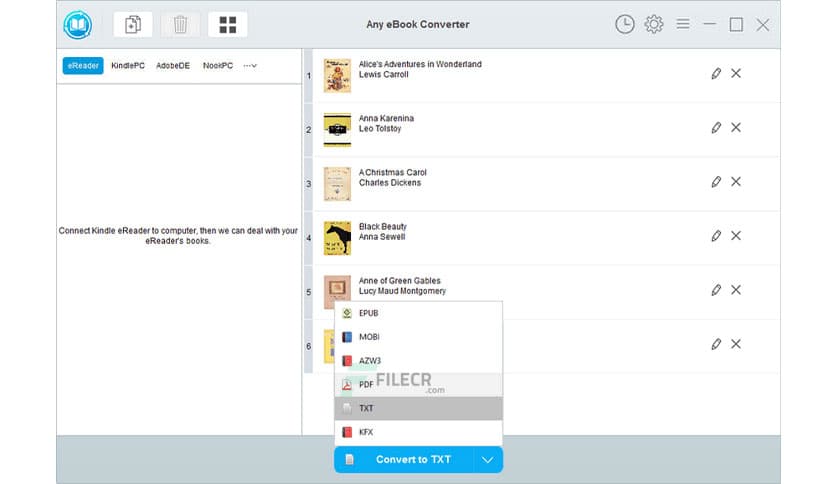Switch to the KindlePC tab
836x484 pixels.
click(x=128, y=66)
